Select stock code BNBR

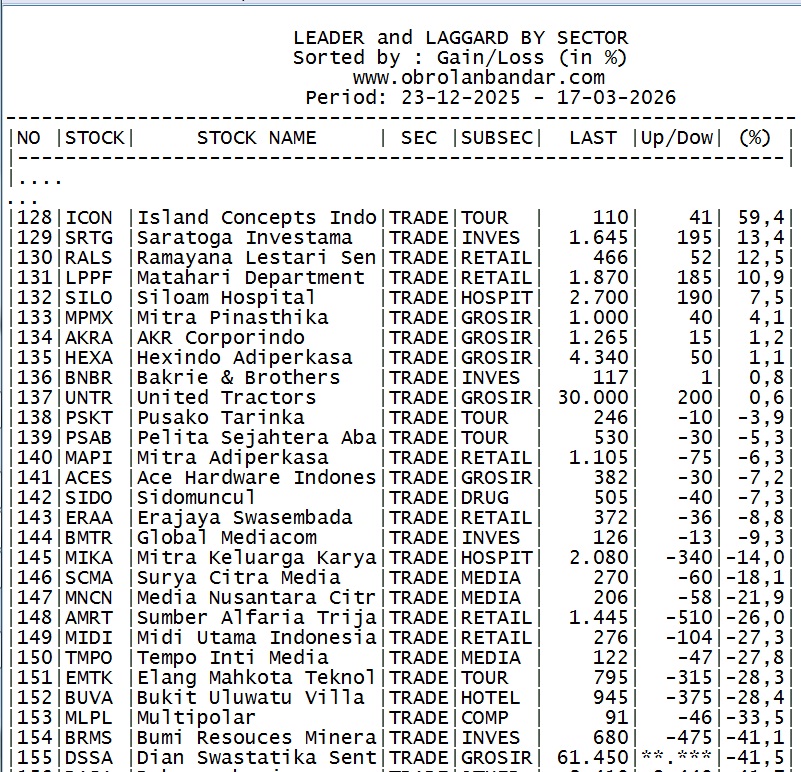88,378
